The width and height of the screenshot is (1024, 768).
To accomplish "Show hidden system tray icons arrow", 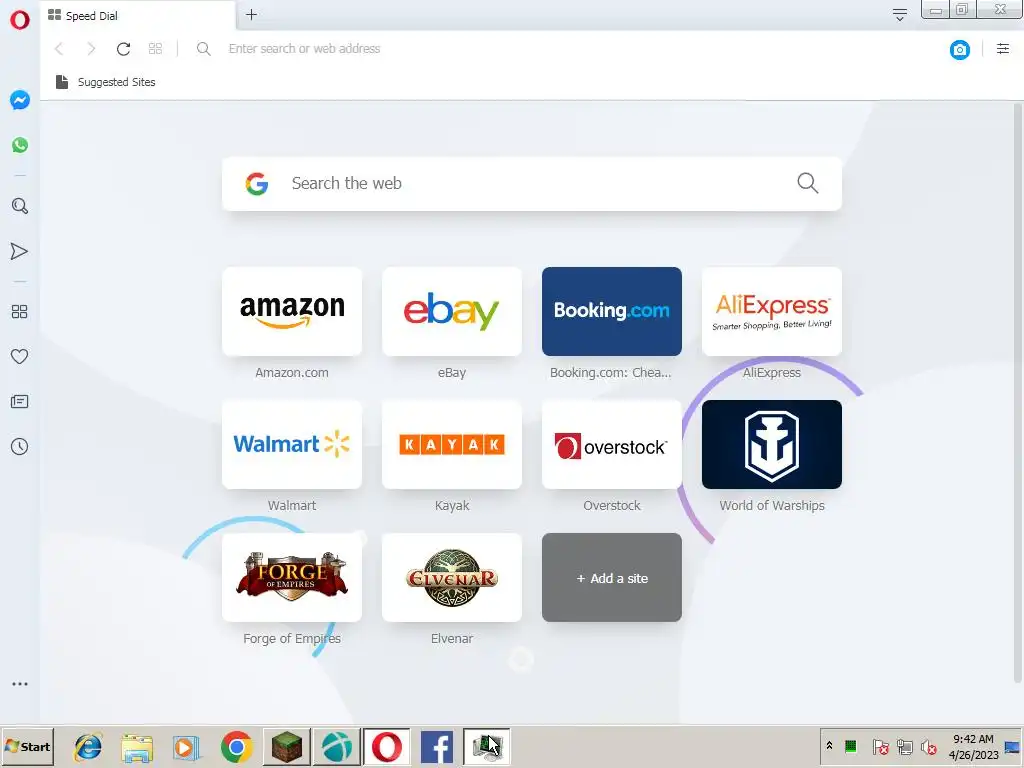I will tap(829, 746).
